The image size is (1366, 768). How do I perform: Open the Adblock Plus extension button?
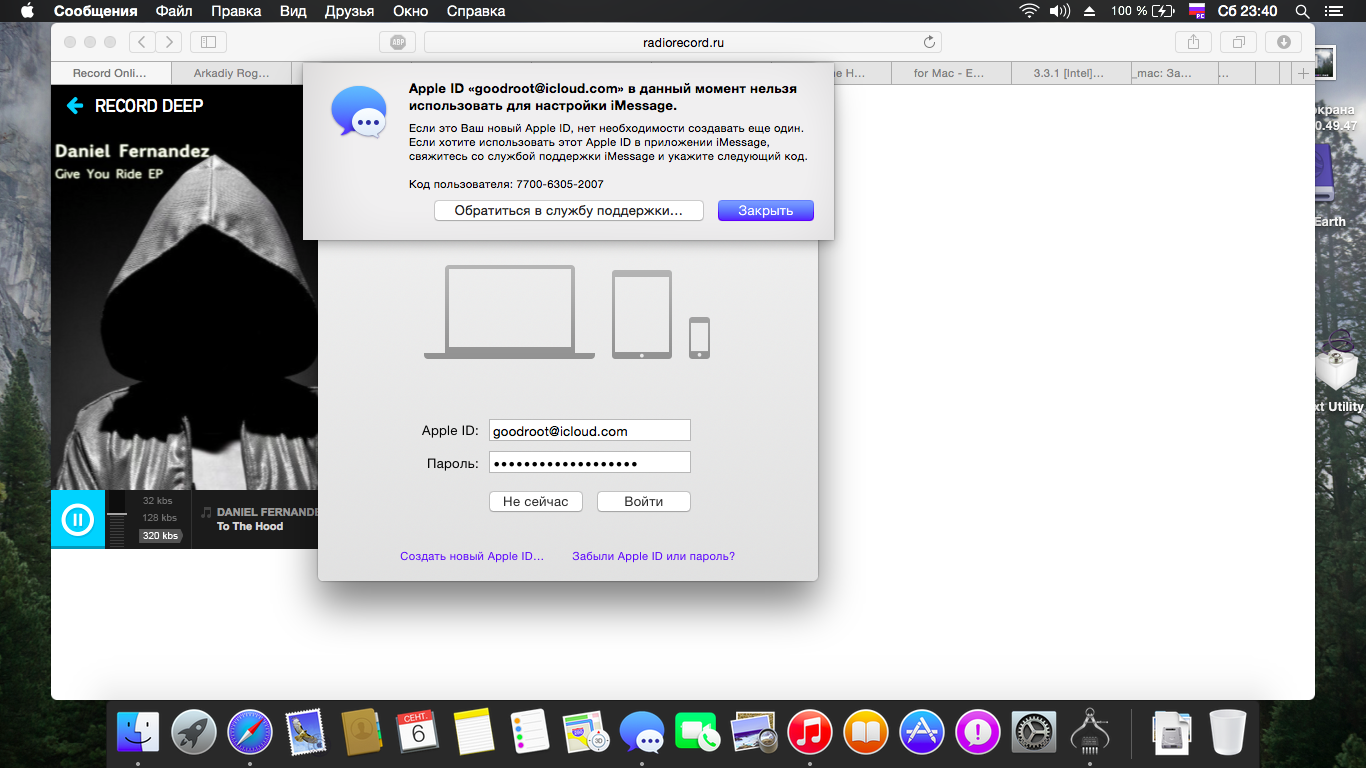click(397, 42)
